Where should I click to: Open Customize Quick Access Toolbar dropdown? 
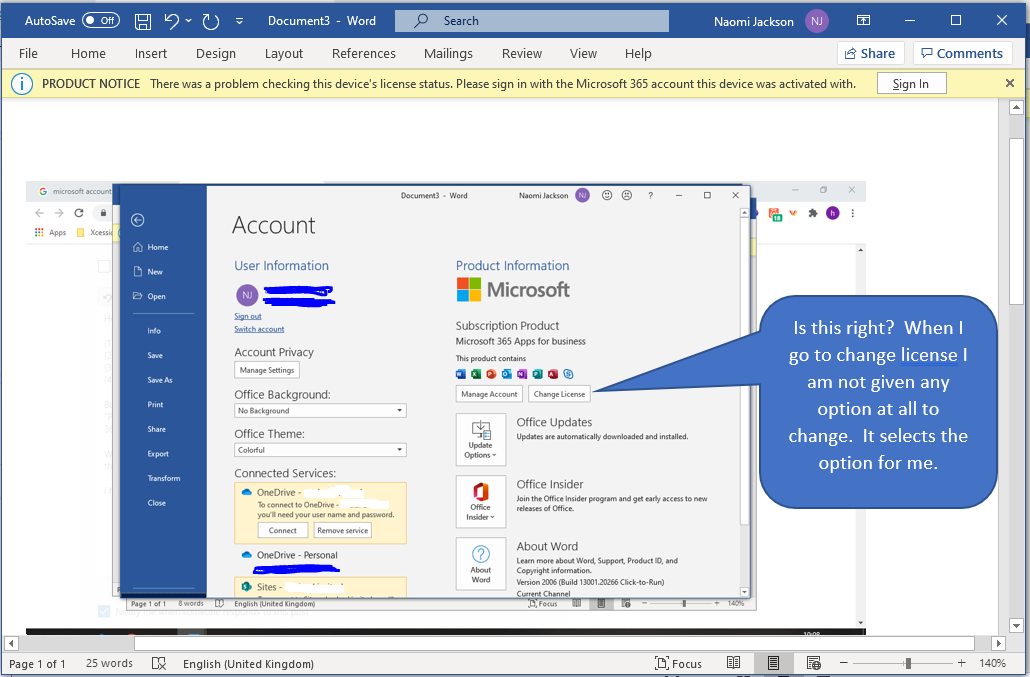240,21
